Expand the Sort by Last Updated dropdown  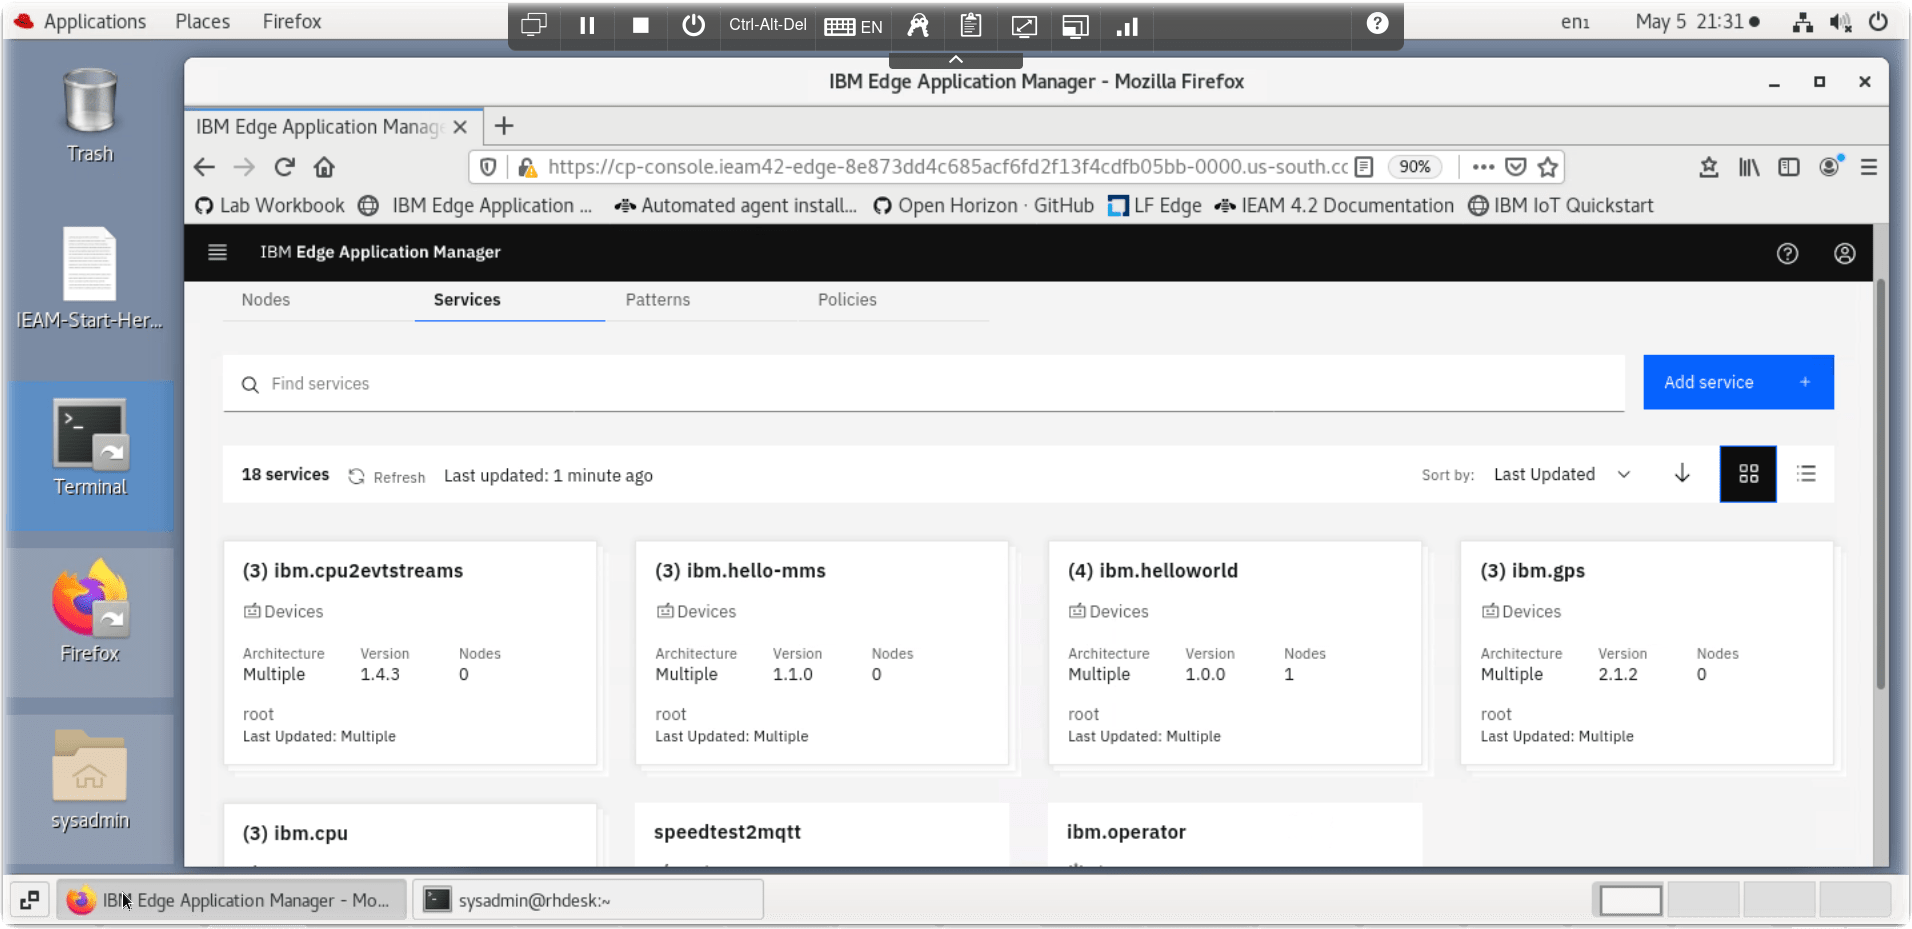coord(1562,474)
